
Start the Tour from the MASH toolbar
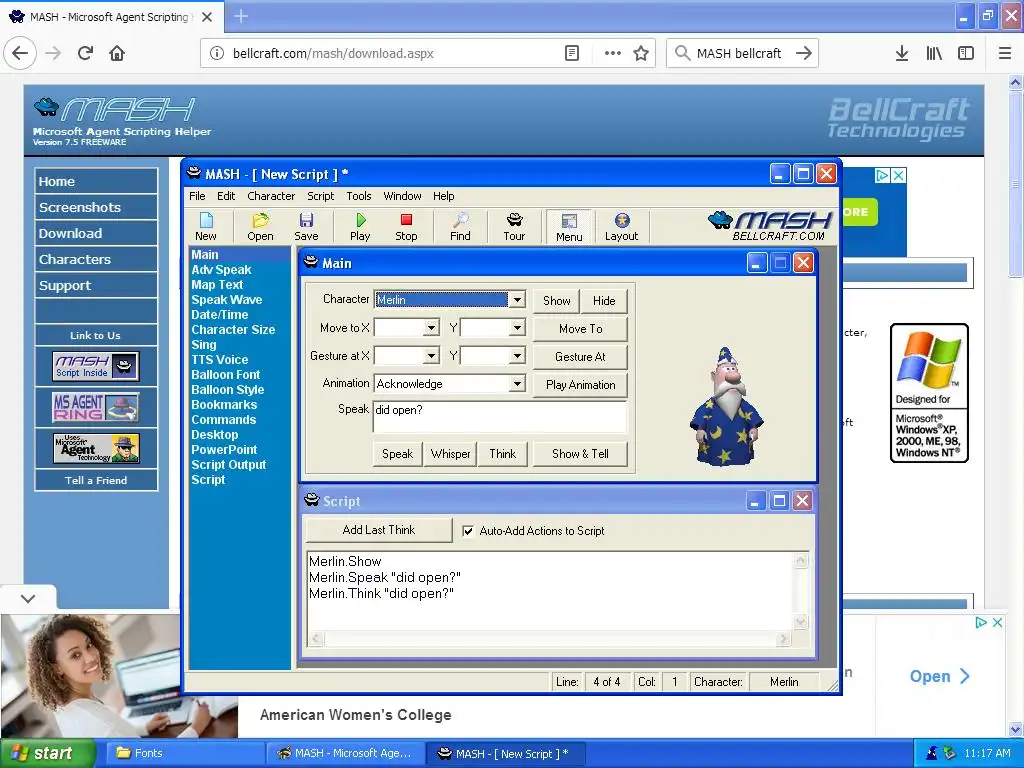click(514, 227)
